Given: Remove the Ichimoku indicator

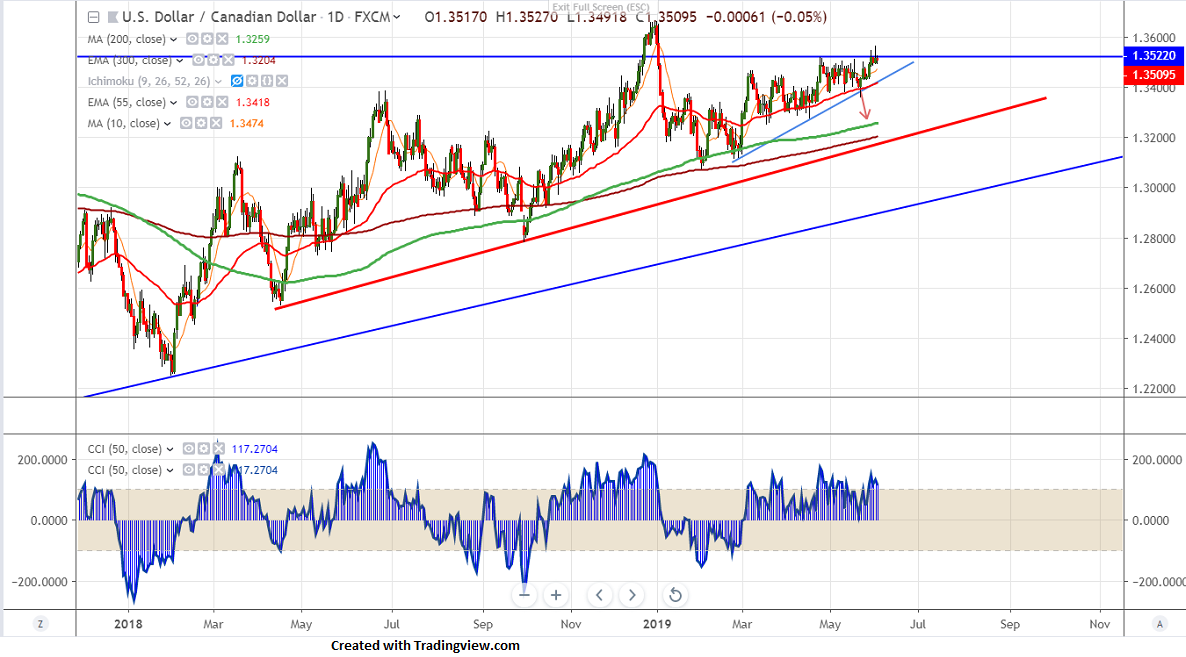Looking at the screenshot, I should (281, 81).
